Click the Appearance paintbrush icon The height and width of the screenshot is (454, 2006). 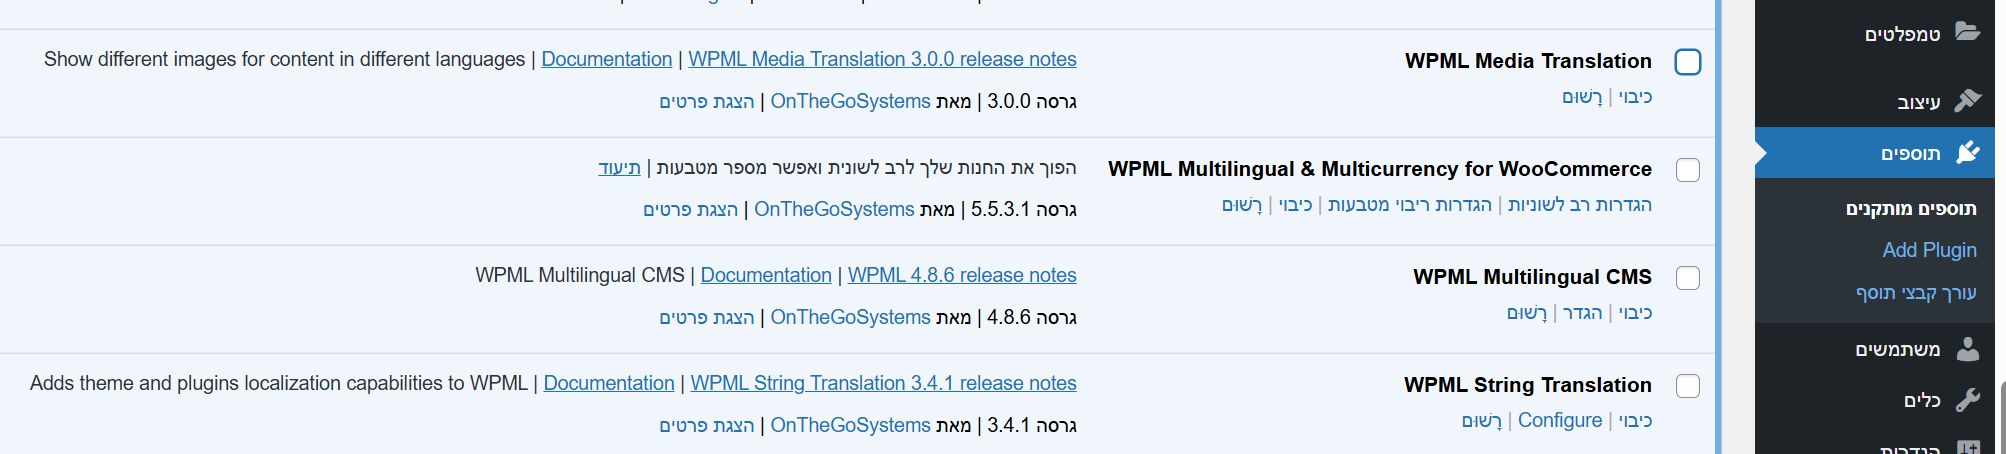[1967, 100]
